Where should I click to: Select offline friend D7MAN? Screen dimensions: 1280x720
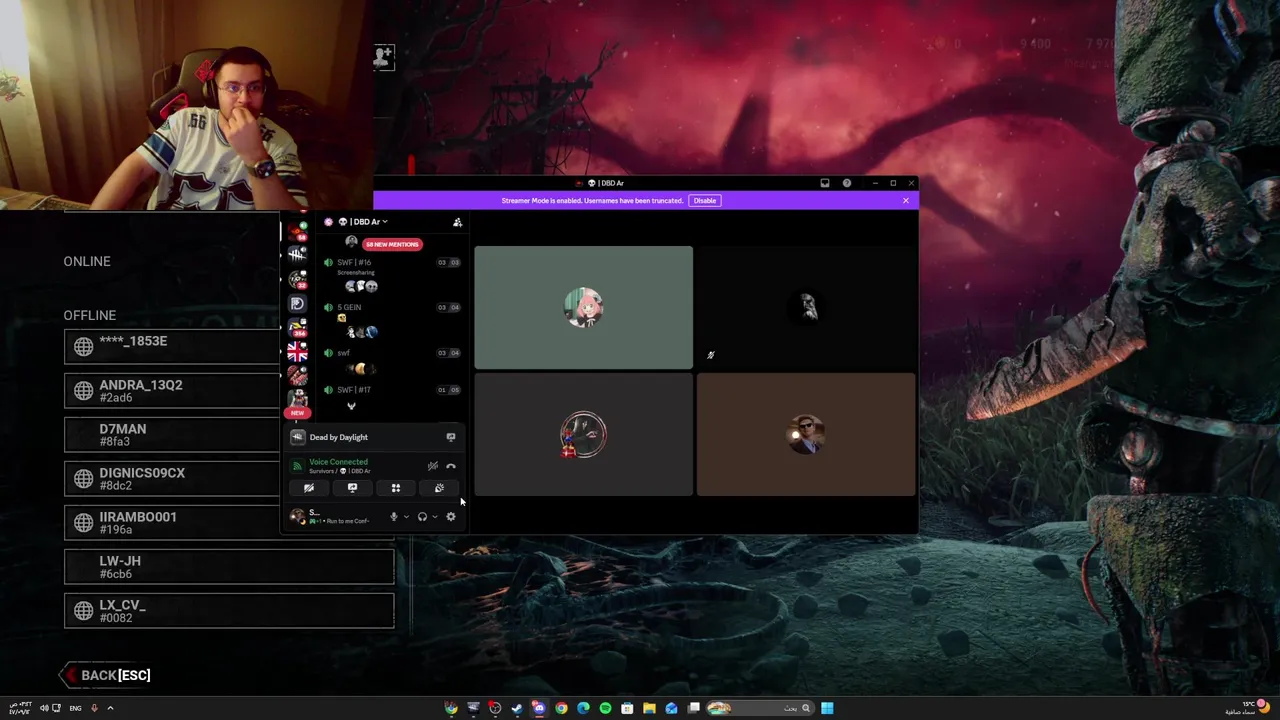172,434
